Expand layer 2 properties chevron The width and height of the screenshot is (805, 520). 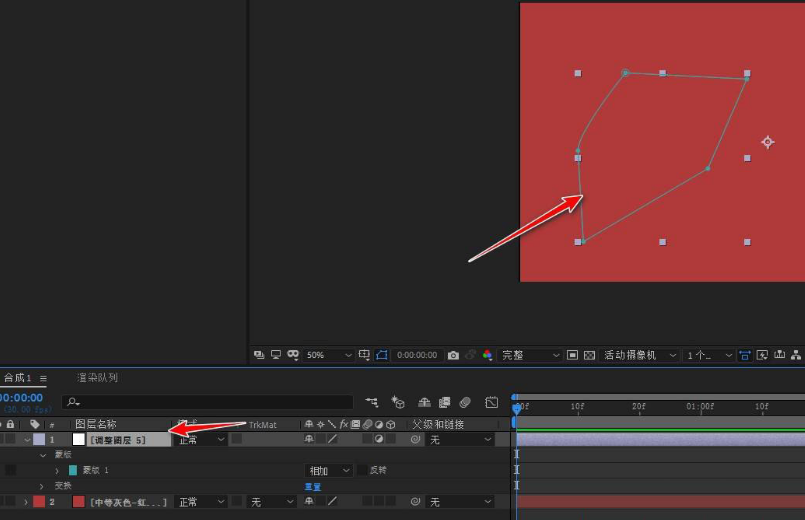pyautogui.click(x=26, y=502)
